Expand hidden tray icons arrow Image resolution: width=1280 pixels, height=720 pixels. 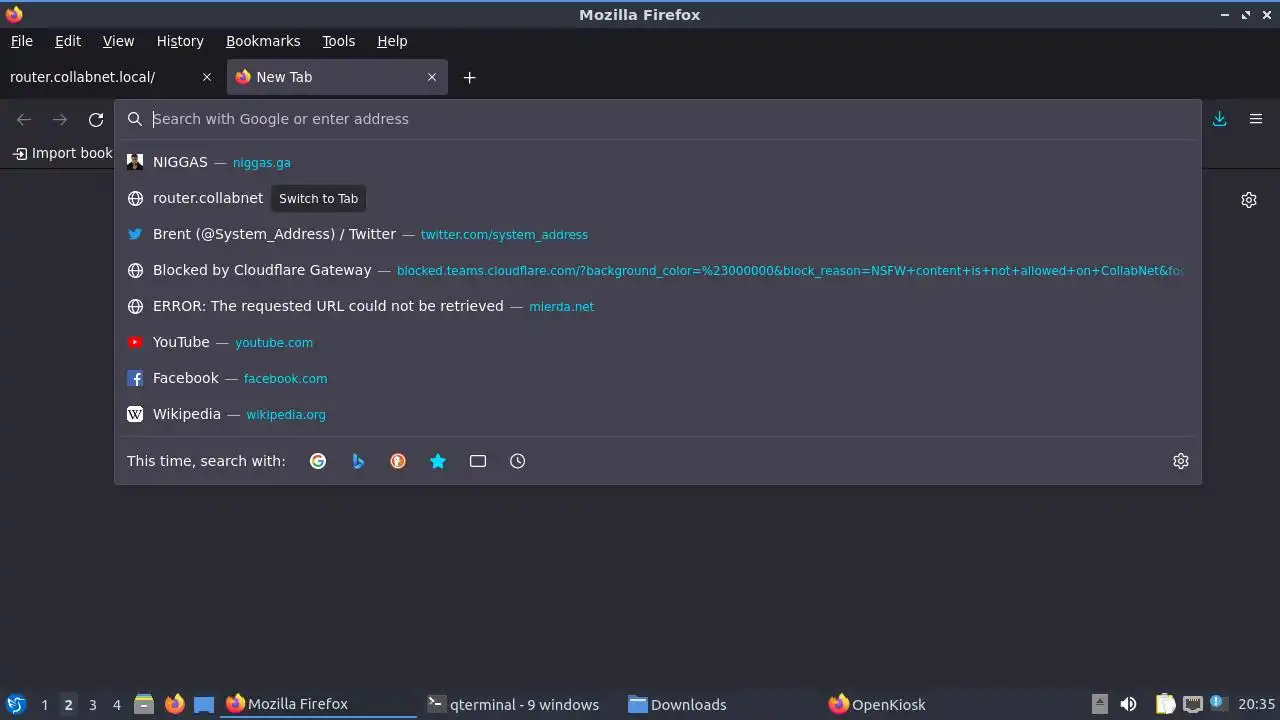click(x=1099, y=704)
